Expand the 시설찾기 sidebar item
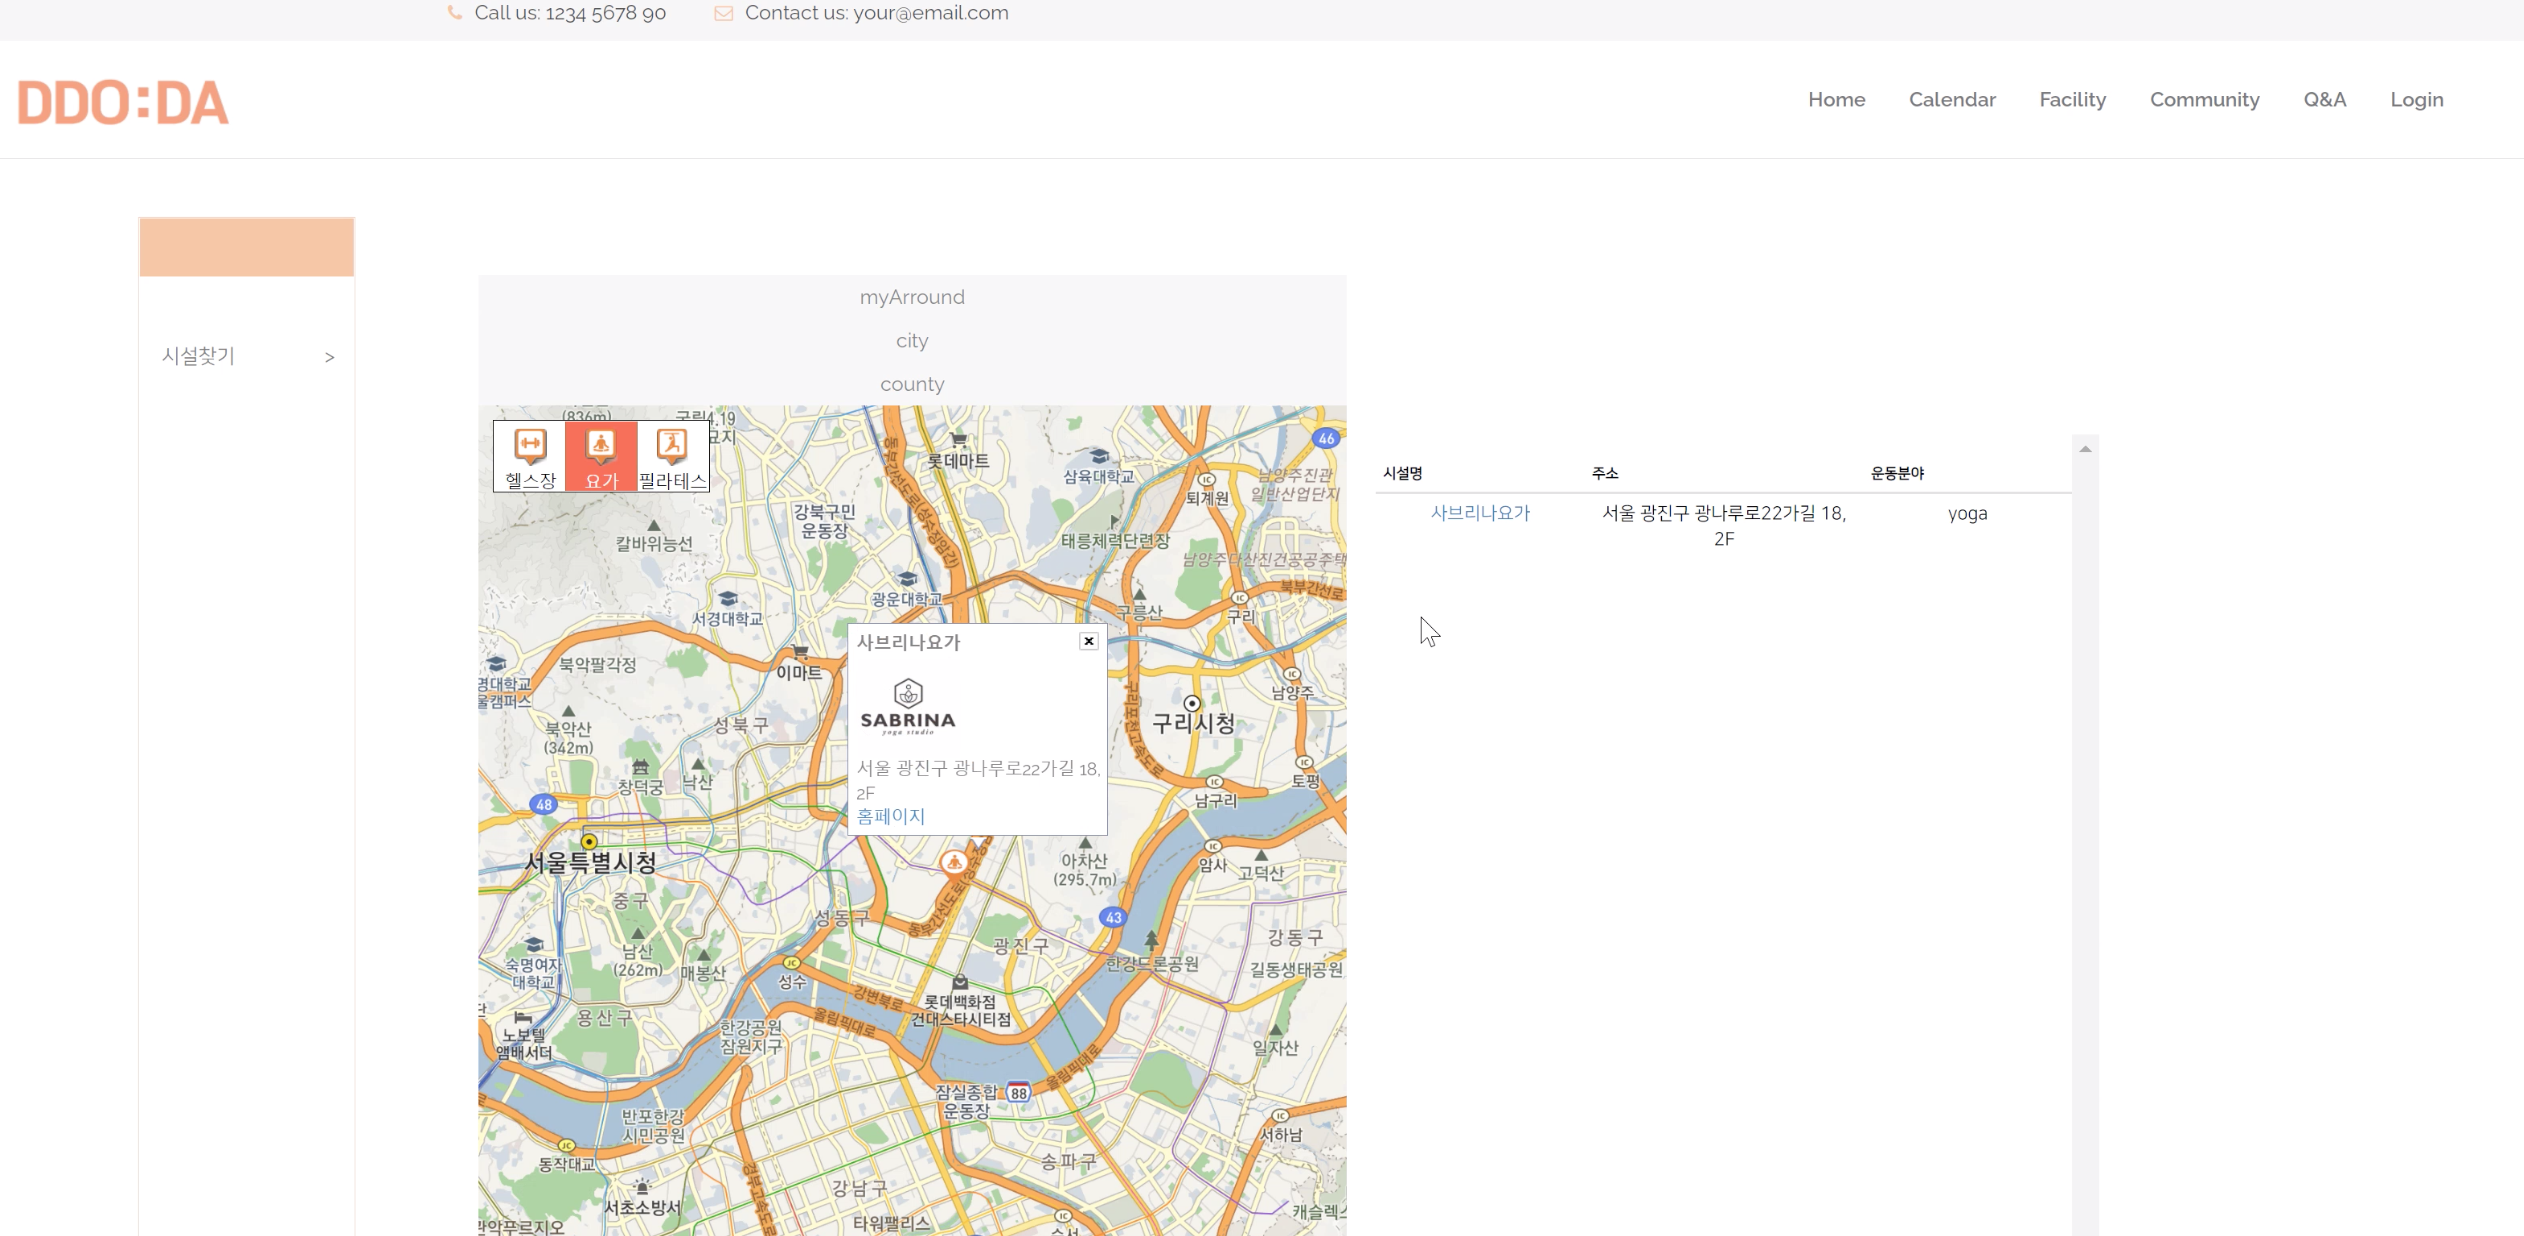The width and height of the screenshot is (2524, 1236). click(247, 356)
